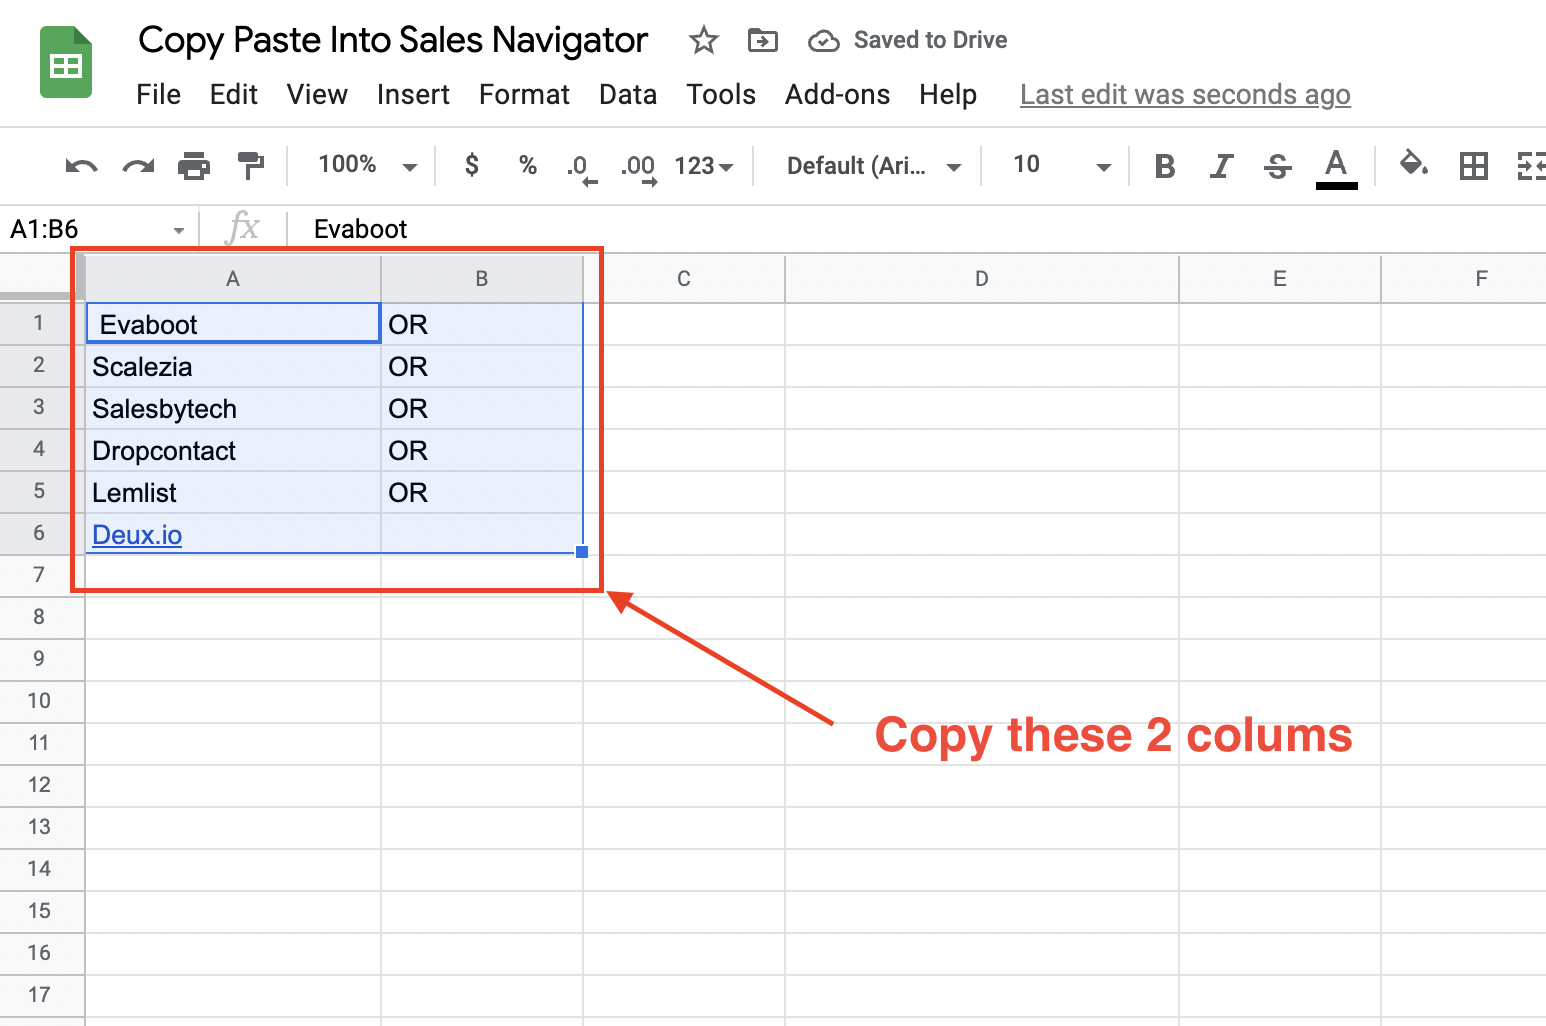Click the selection fill handle square
Screen dimensions: 1546x1026
click(582, 552)
